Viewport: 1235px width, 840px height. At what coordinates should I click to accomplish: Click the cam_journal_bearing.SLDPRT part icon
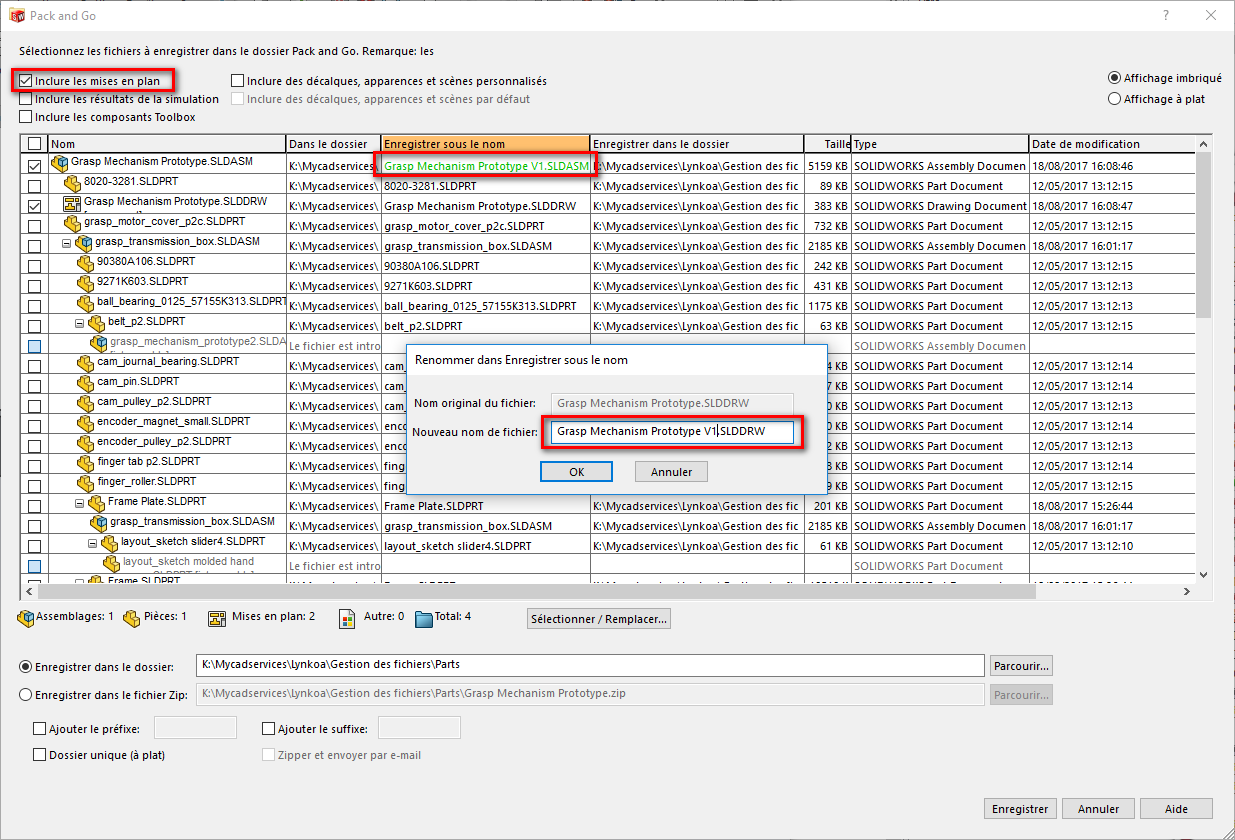pos(85,362)
